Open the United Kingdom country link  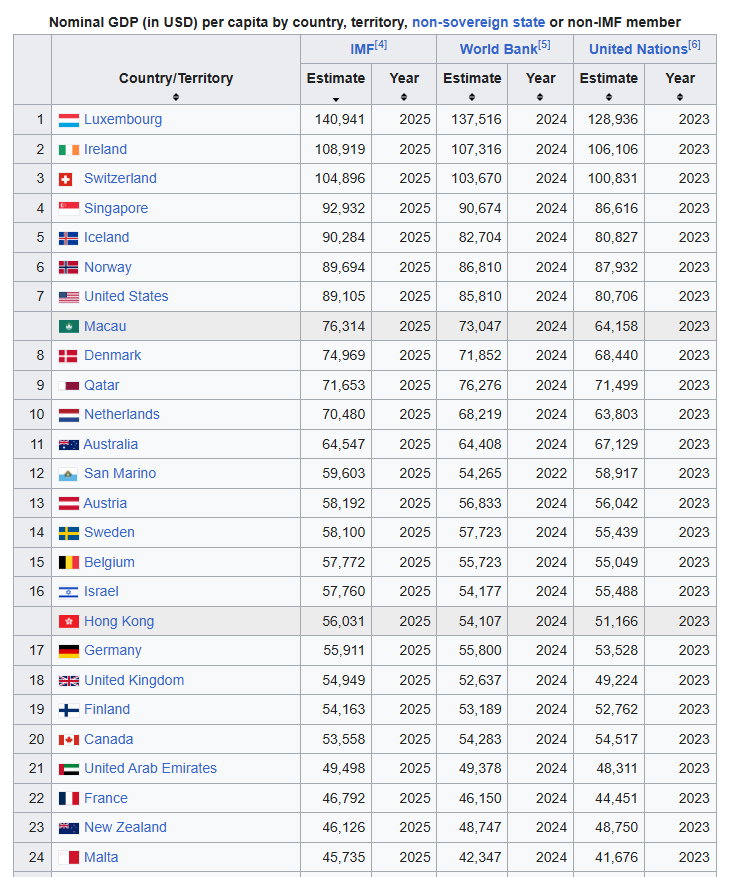(134, 681)
